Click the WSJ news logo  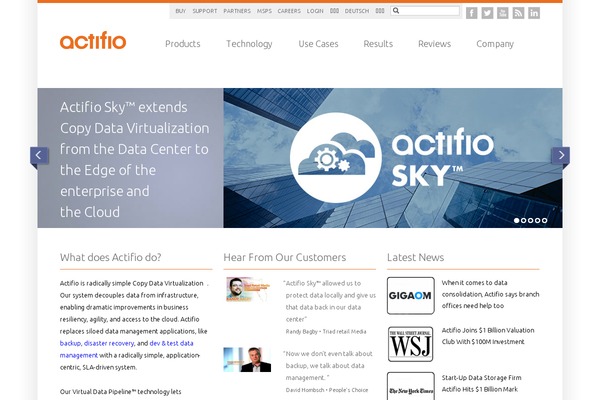pyautogui.click(x=411, y=344)
